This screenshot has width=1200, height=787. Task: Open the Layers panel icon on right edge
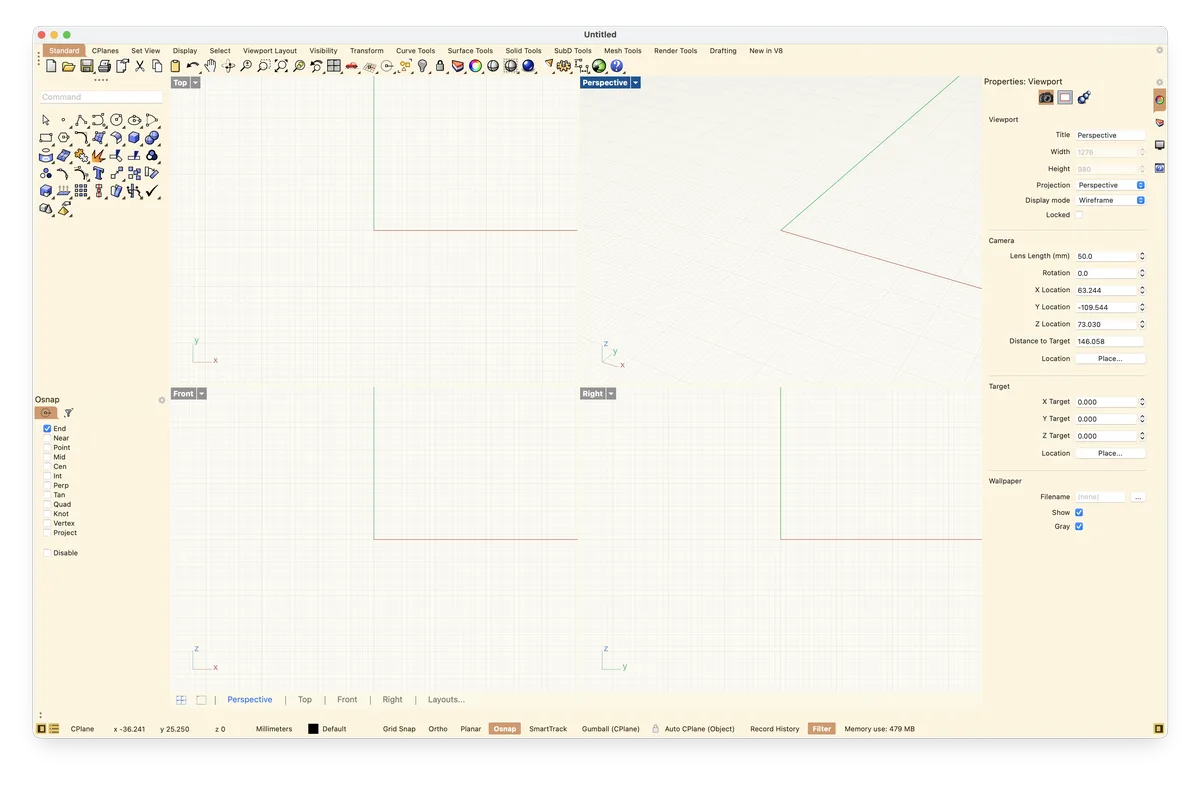(x=1160, y=122)
